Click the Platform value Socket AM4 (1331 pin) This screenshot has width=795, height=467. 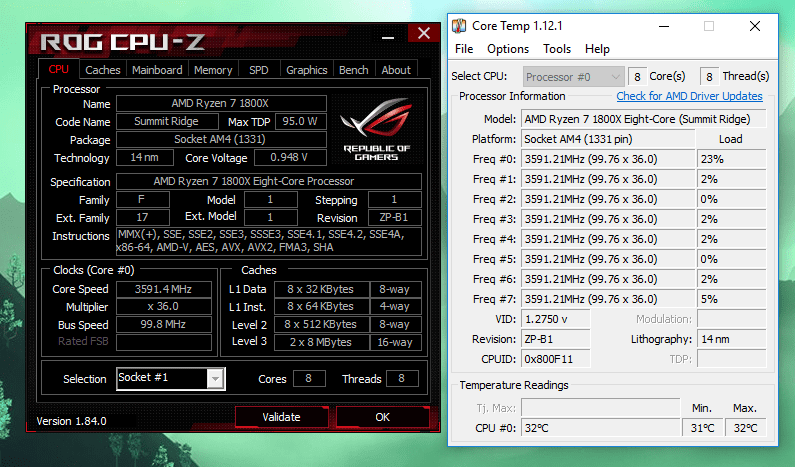coord(608,139)
